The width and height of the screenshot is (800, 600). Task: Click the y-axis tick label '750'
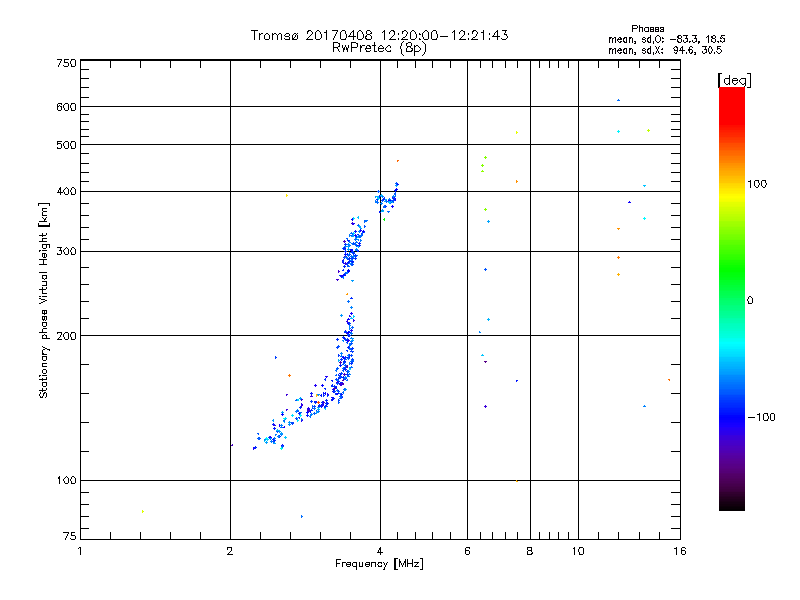point(66,63)
